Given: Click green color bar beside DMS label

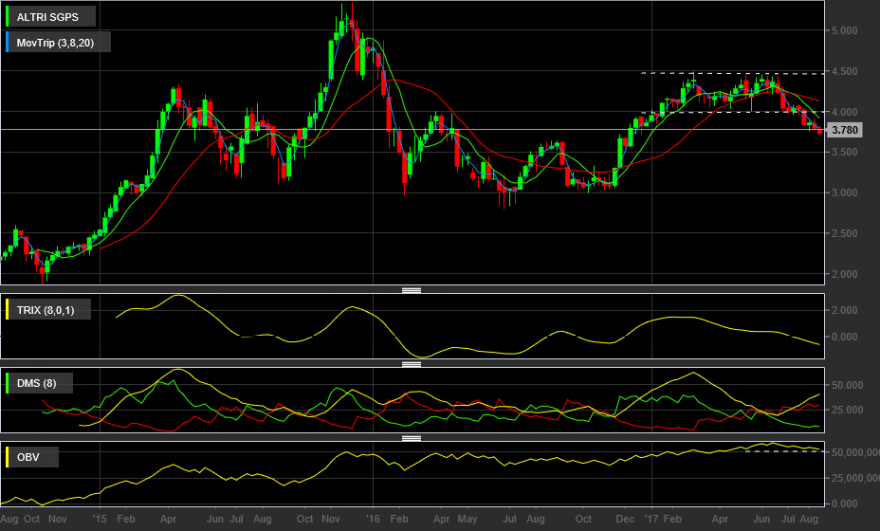Looking at the screenshot, I should pos(7,383).
